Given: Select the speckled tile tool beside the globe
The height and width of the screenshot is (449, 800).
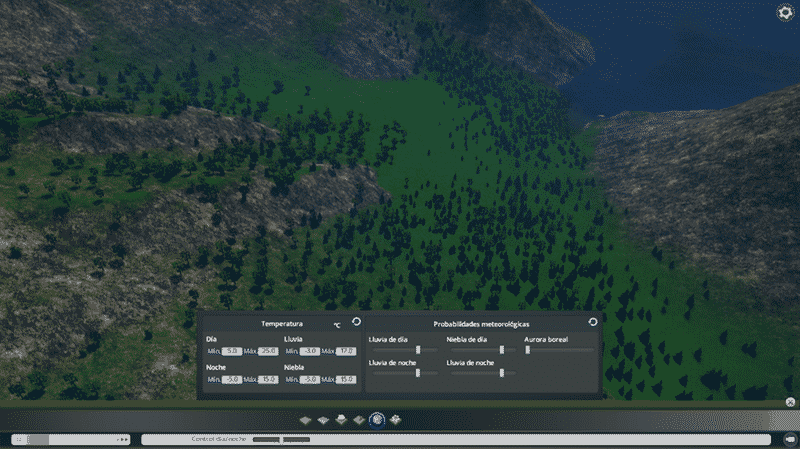Looking at the screenshot, I should coord(396,420).
